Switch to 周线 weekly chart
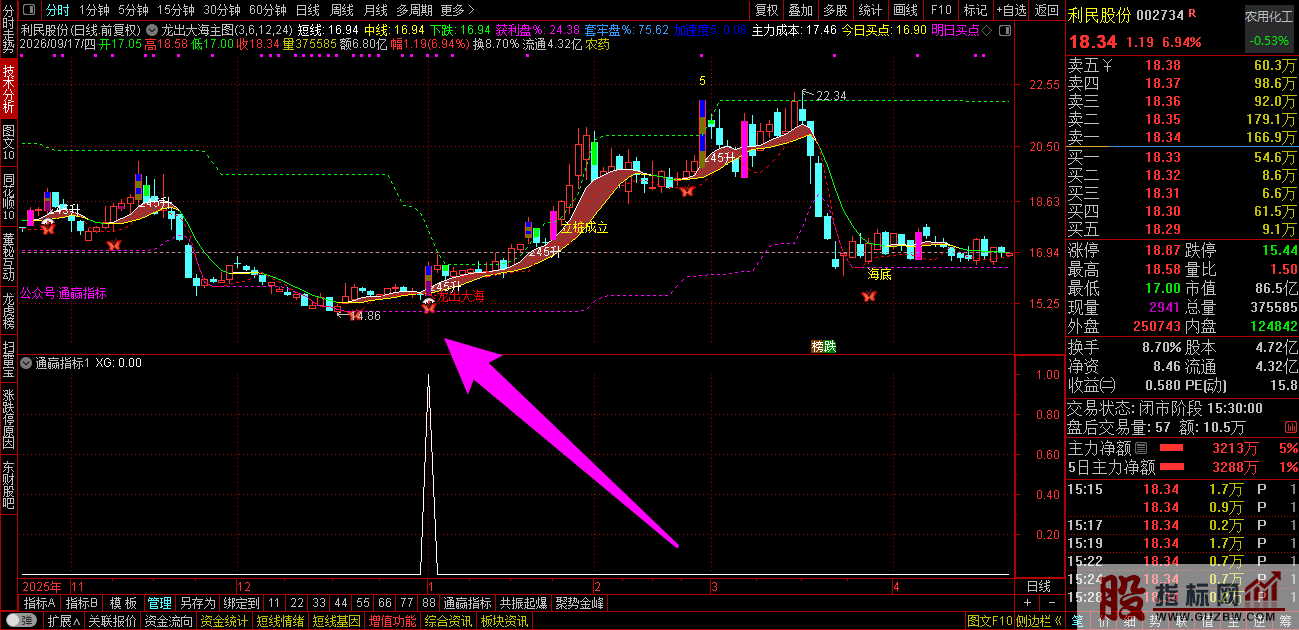Viewport: 1299px width, 630px height. click(x=341, y=10)
